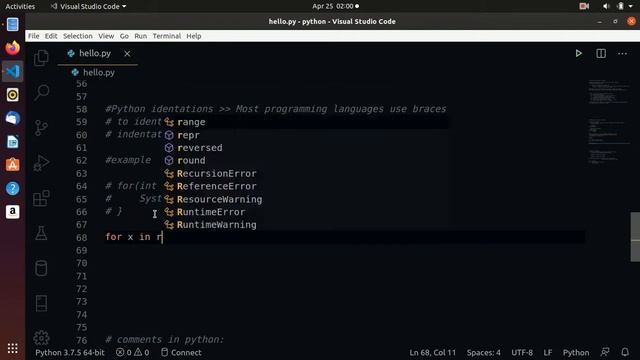Choose RuntimeError from autocomplete list

305,212
